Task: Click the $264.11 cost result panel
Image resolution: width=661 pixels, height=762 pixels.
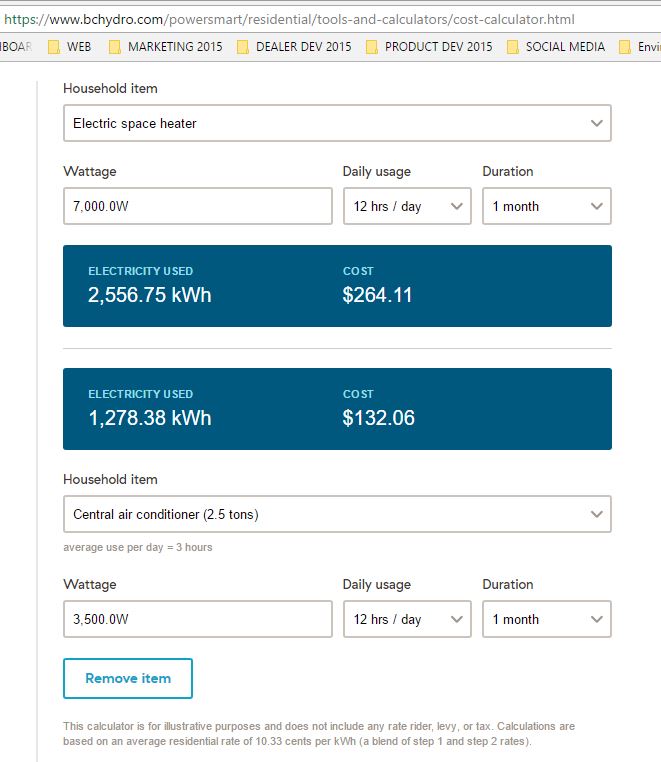Action: 337,286
